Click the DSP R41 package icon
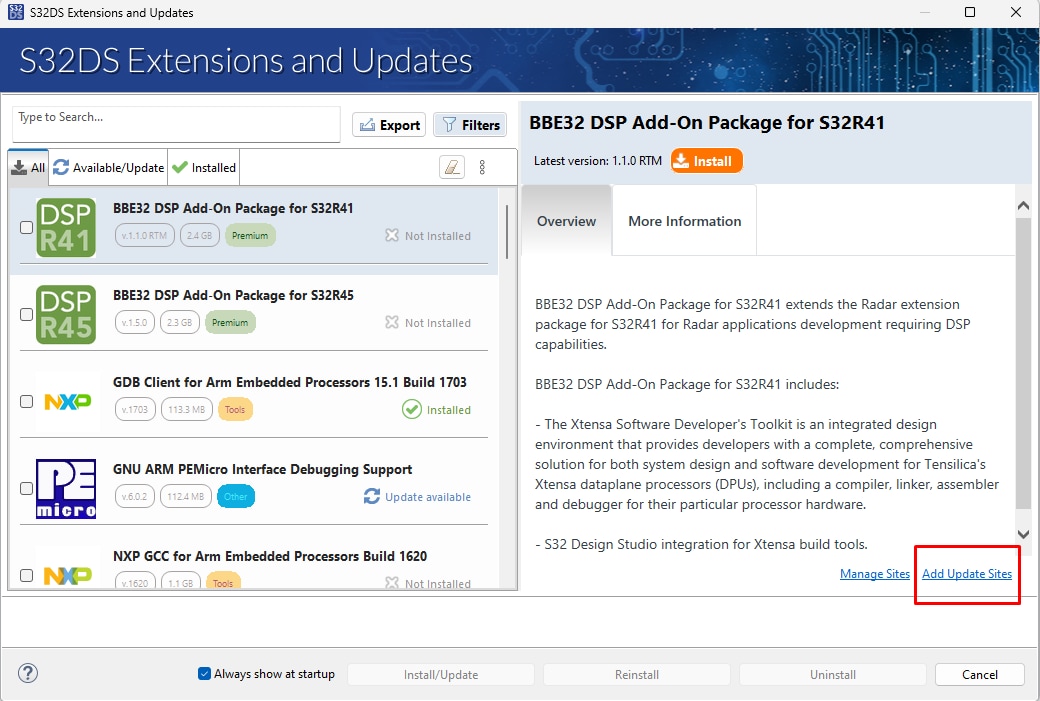1040x701 pixels. (x=66, y=227)
